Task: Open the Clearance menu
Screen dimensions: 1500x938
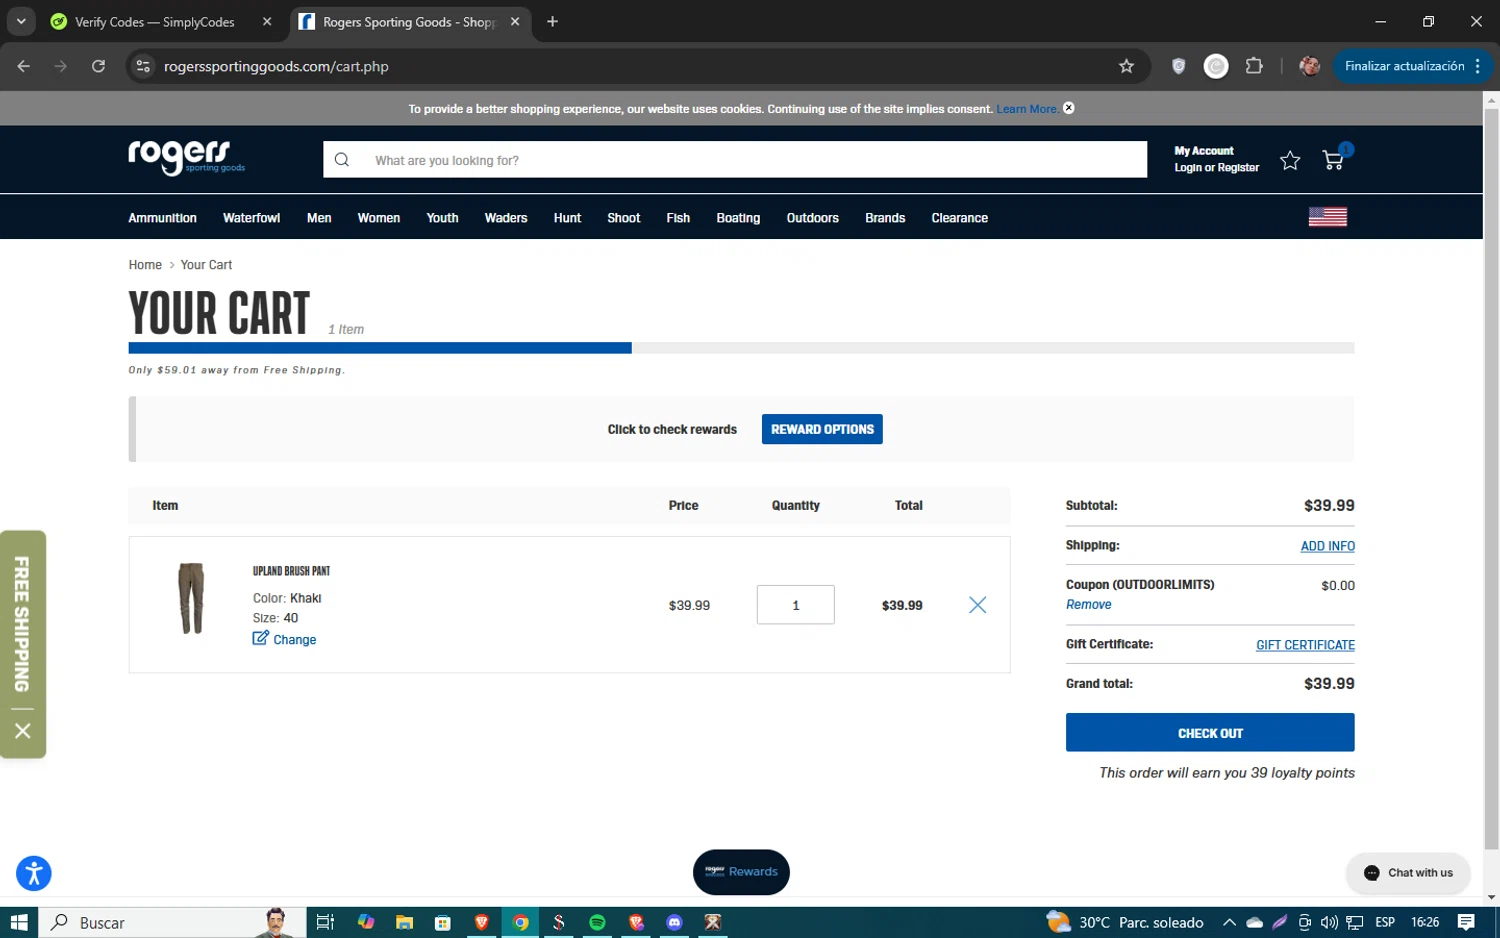Action: pos(959,218)
